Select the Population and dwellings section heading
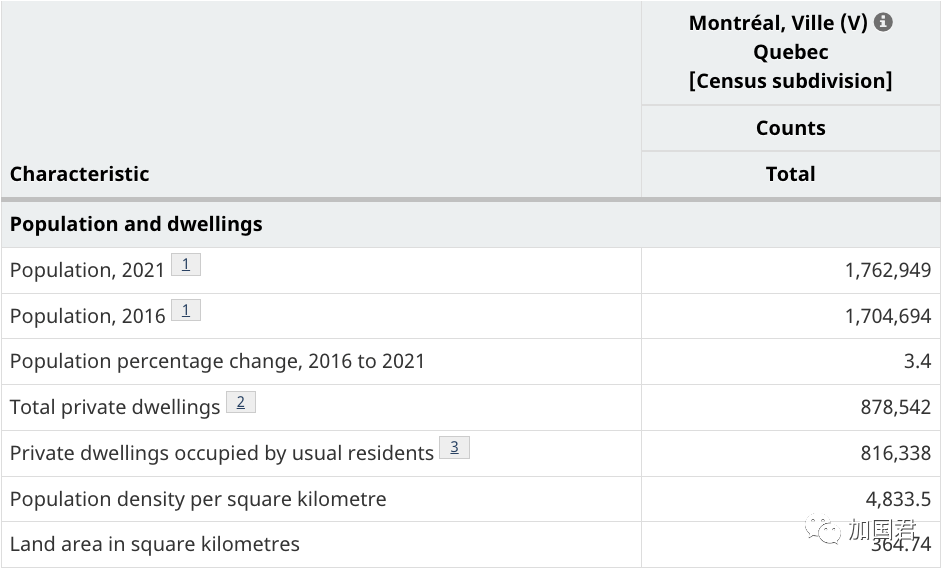Viewport: 947px width, 571px height. point(136,224)
